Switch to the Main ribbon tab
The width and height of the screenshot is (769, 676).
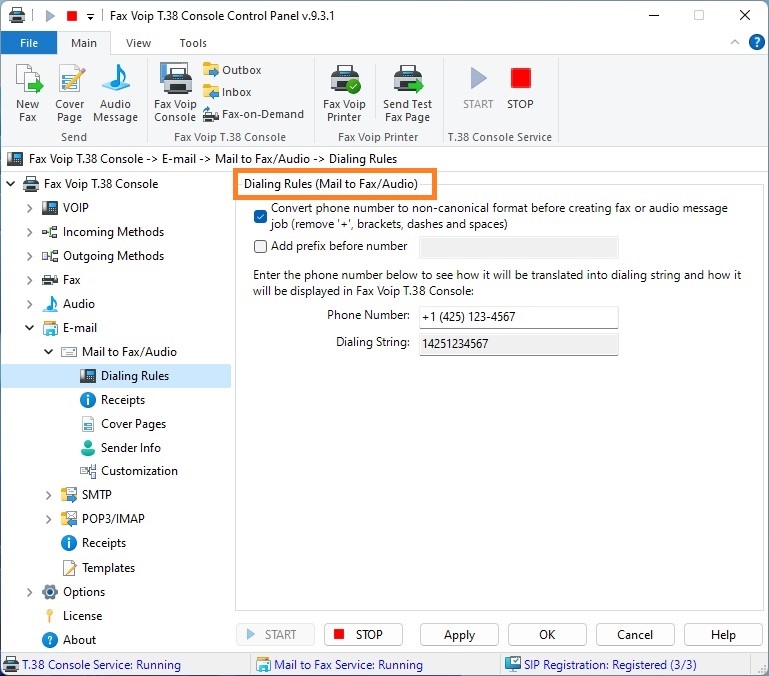pos(84,43)
